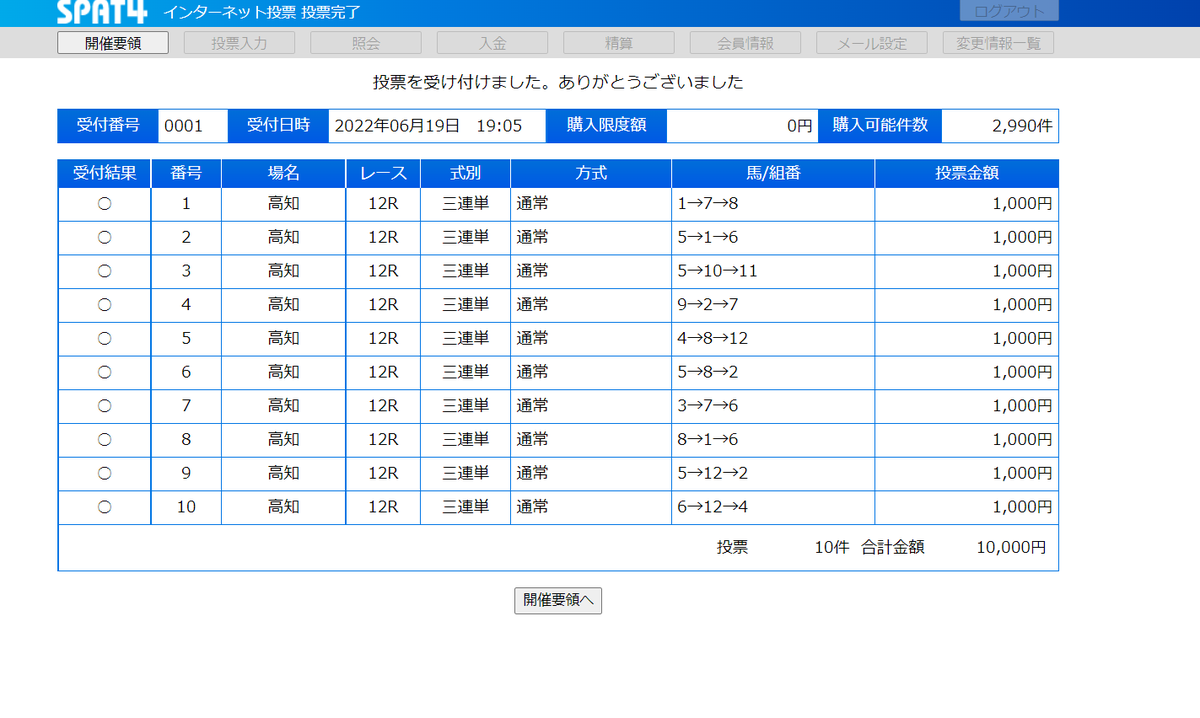Click the 番号 column header
The image size is (1200, 718).
(186, 173)
